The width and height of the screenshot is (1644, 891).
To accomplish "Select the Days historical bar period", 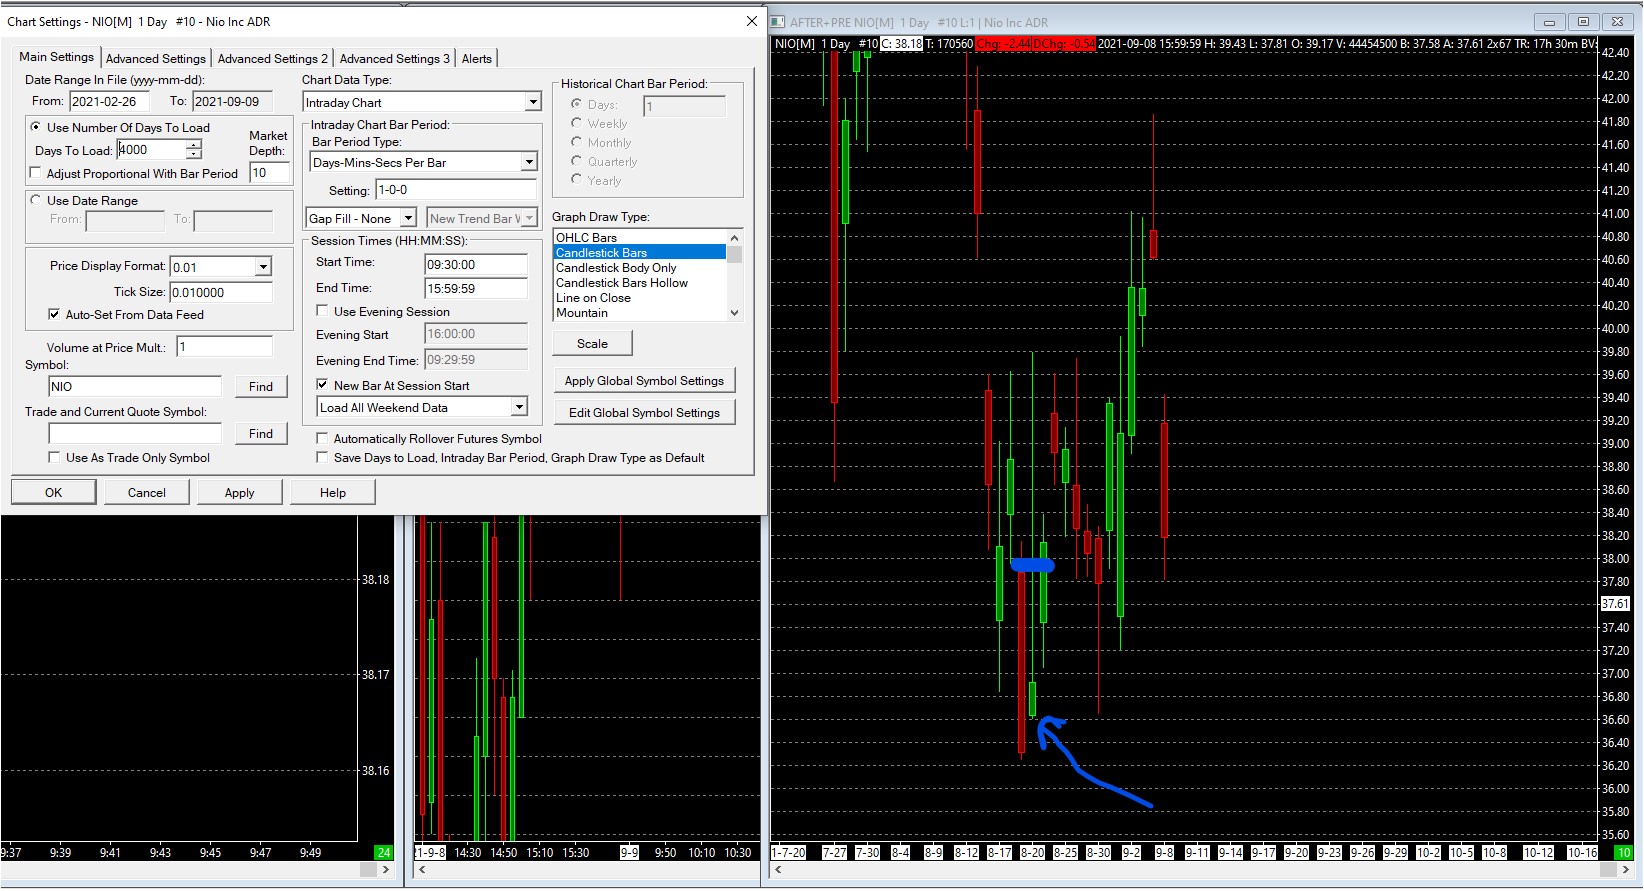I will [x=576, y=104].
